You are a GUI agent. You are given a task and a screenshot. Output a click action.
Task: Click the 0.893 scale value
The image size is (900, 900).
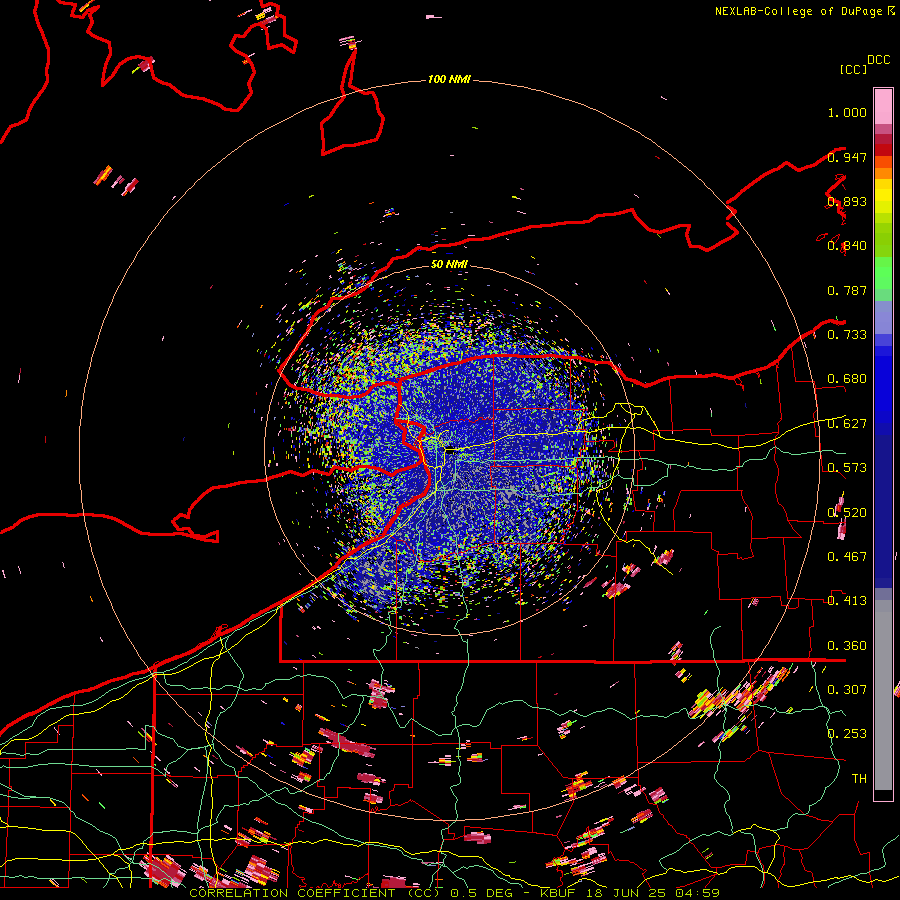pyautogui.click(x=847, y=201)
